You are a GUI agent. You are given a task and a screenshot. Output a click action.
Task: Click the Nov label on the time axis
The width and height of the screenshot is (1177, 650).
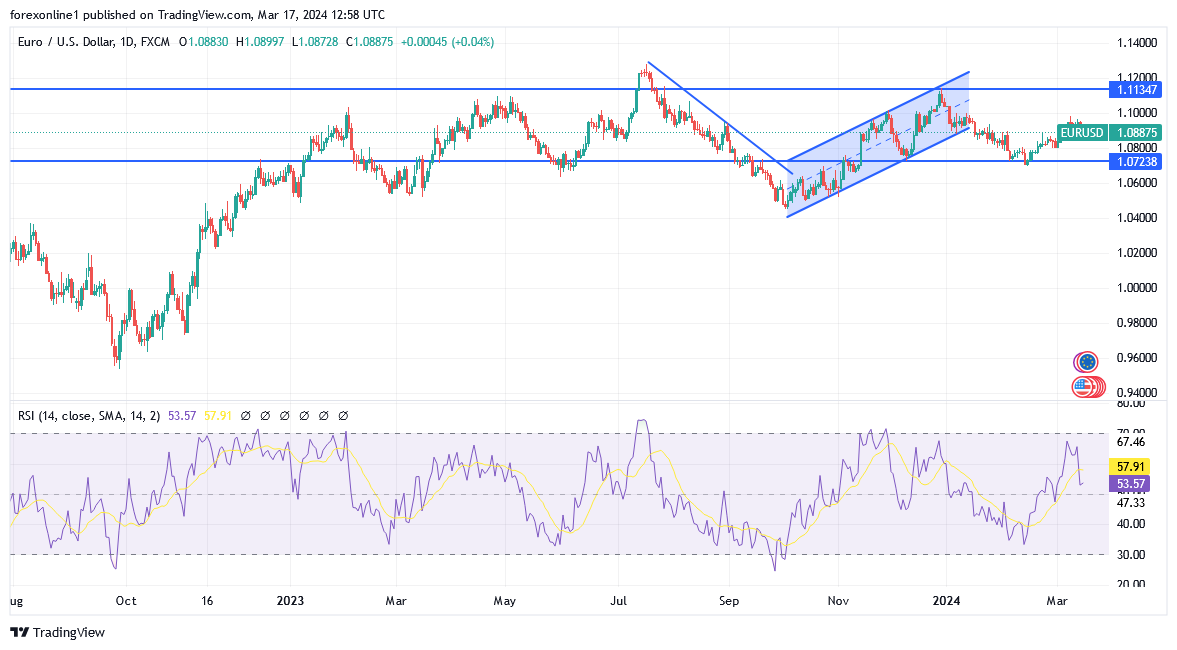(x=838, y=600)
